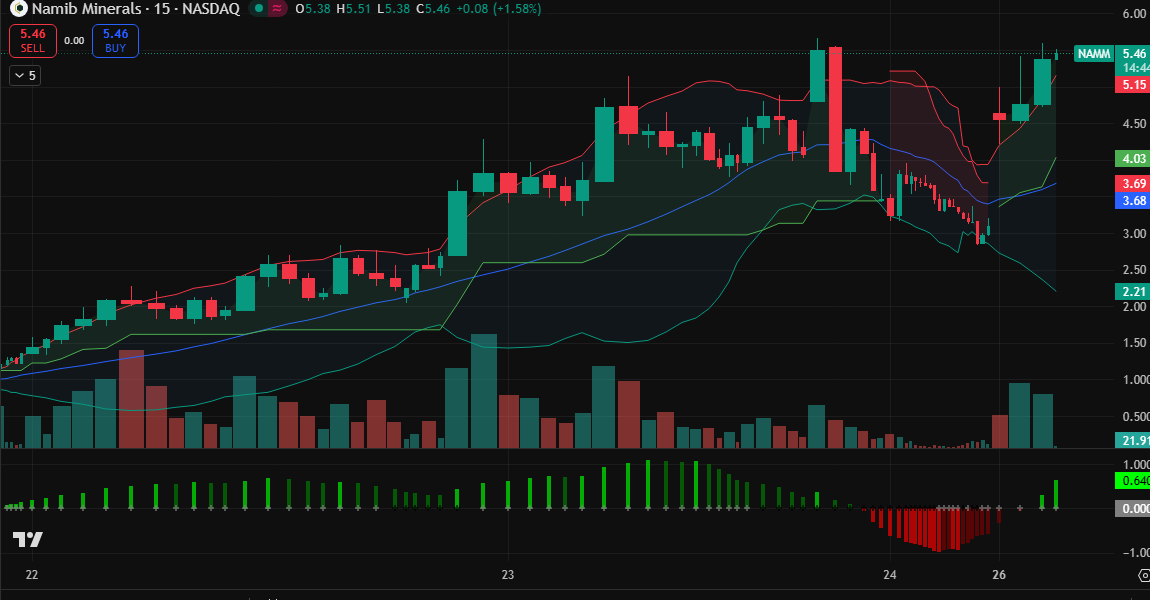Click the O5.38 open value
The height and width of the screenshot is (600, 1150).
point(313,9)
